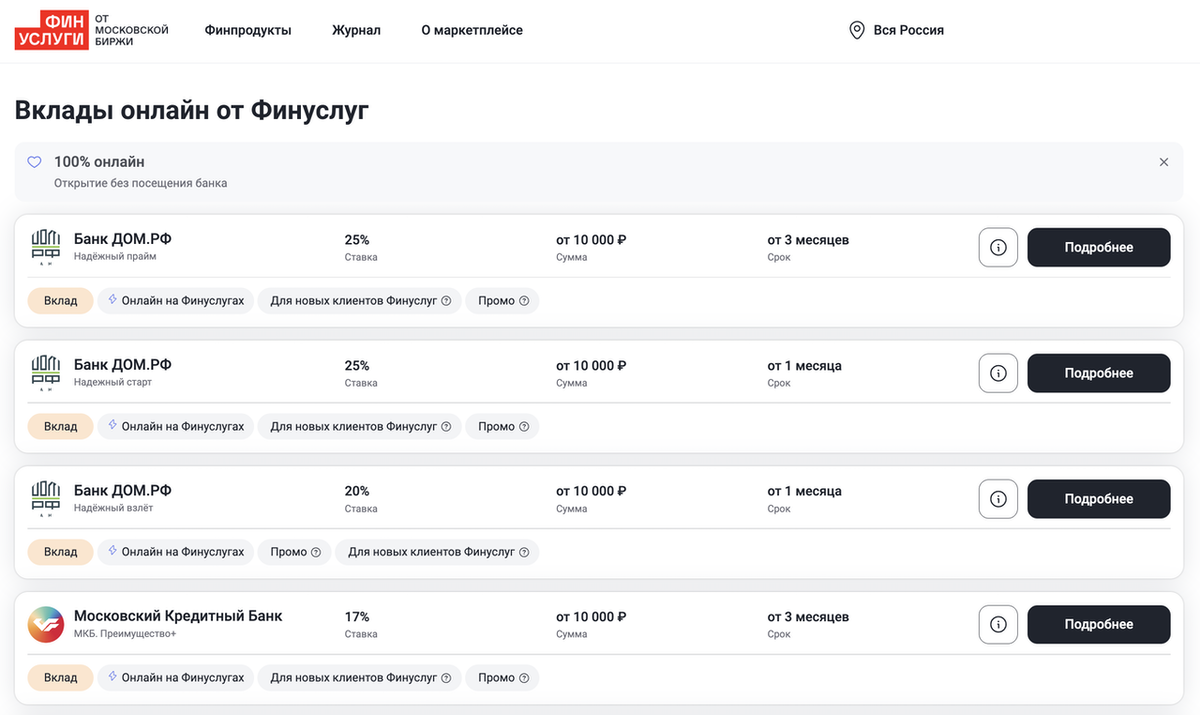Open info icon for Надежный старт deposit
The height and width of the screenshot is (715, 1200).
(x=998, y=373)
